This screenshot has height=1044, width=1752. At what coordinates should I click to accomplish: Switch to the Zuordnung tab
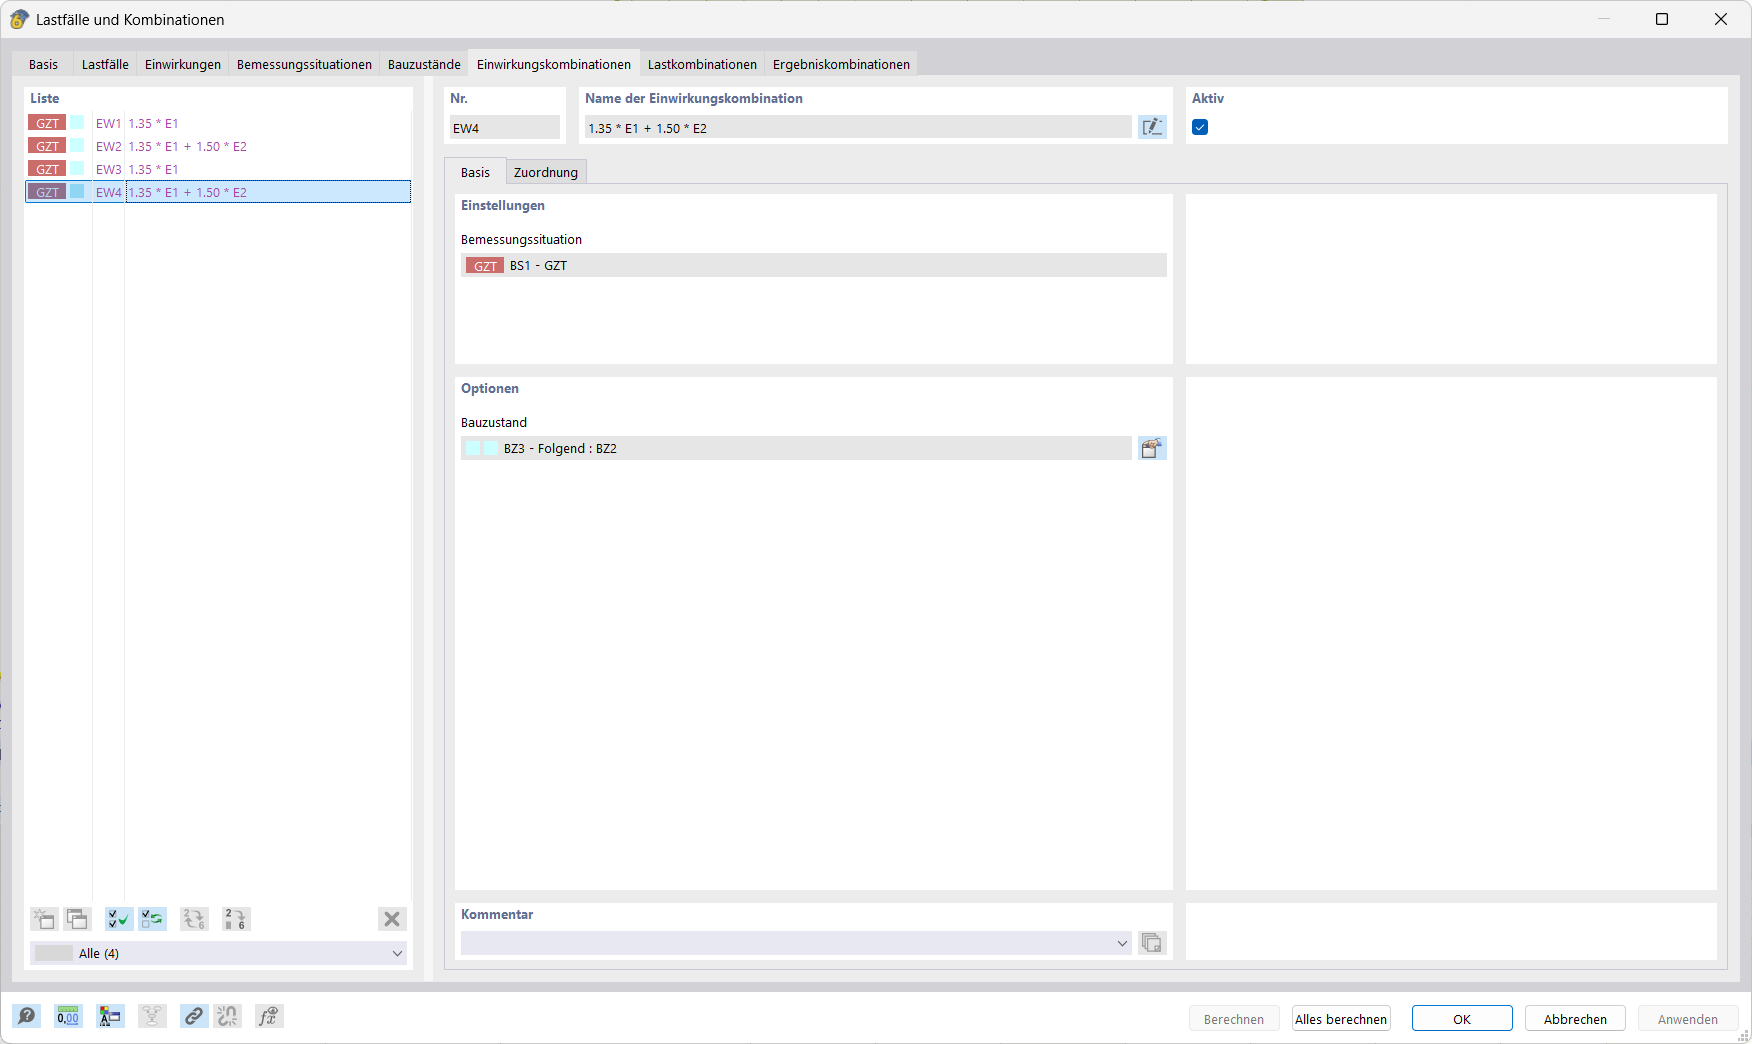(546, 172)
